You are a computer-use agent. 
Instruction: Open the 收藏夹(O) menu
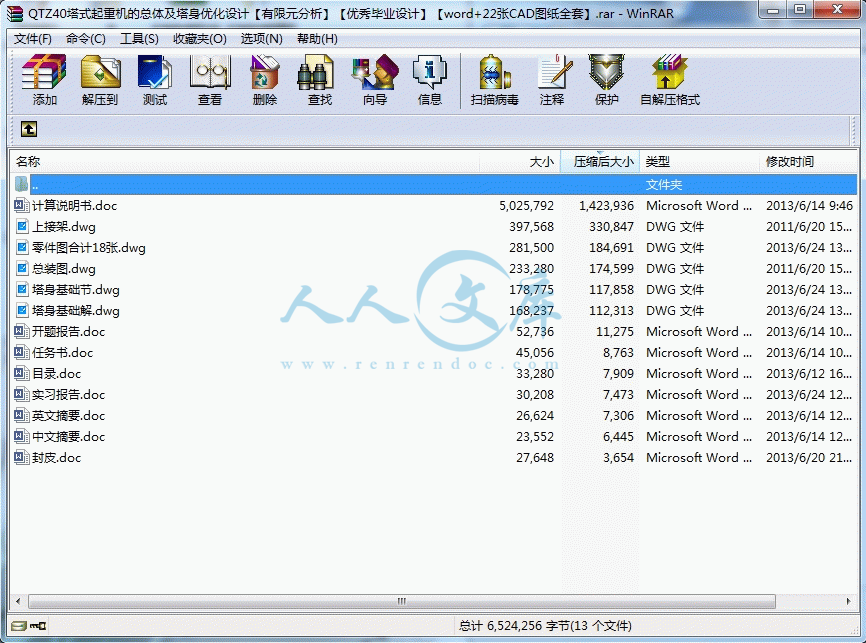(x=199, y=39)
